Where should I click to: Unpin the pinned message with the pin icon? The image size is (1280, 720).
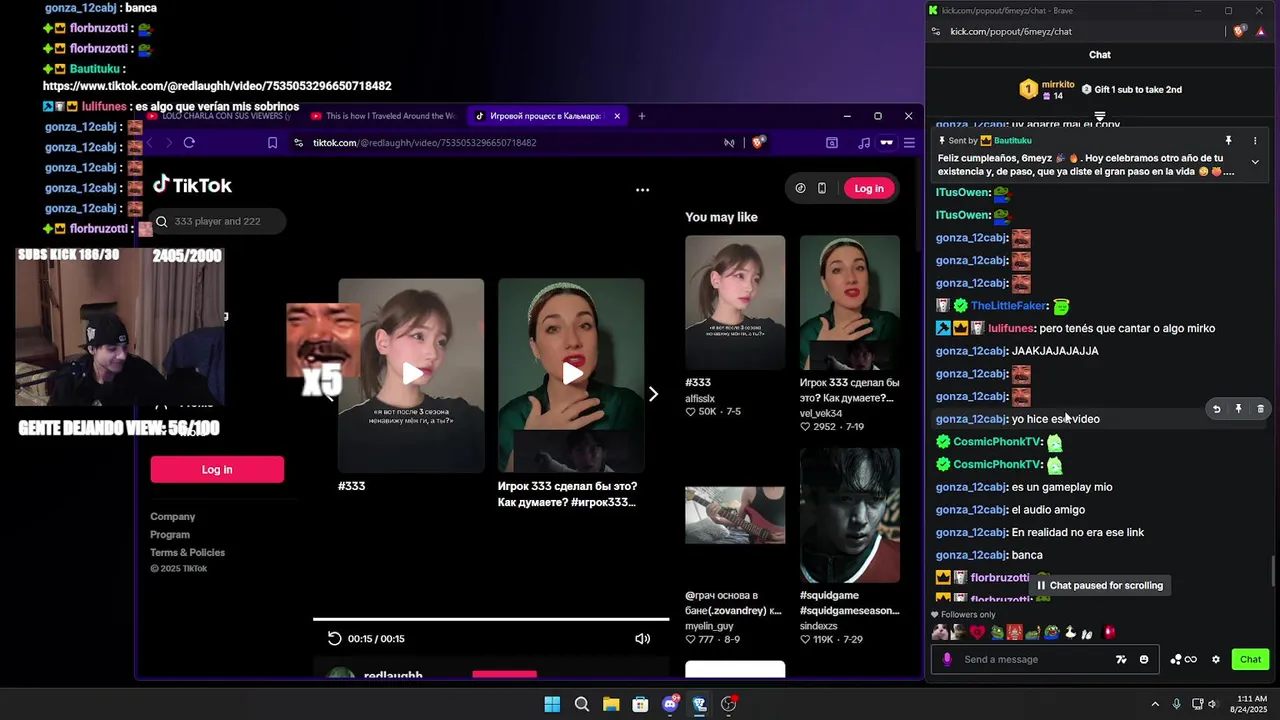(1229, 141)
